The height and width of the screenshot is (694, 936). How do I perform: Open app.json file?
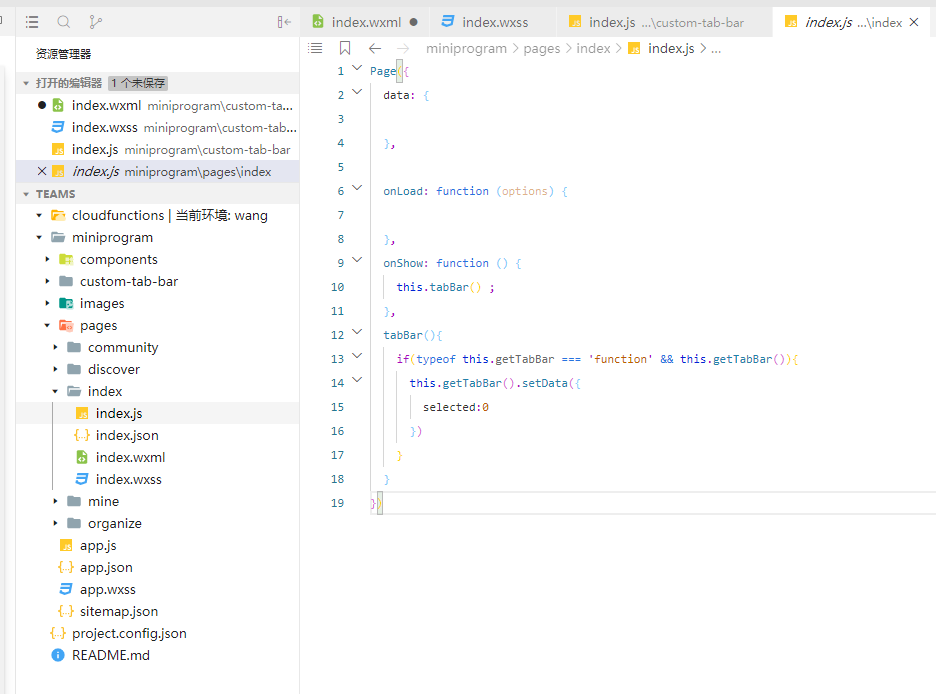[x=158, y=567]
